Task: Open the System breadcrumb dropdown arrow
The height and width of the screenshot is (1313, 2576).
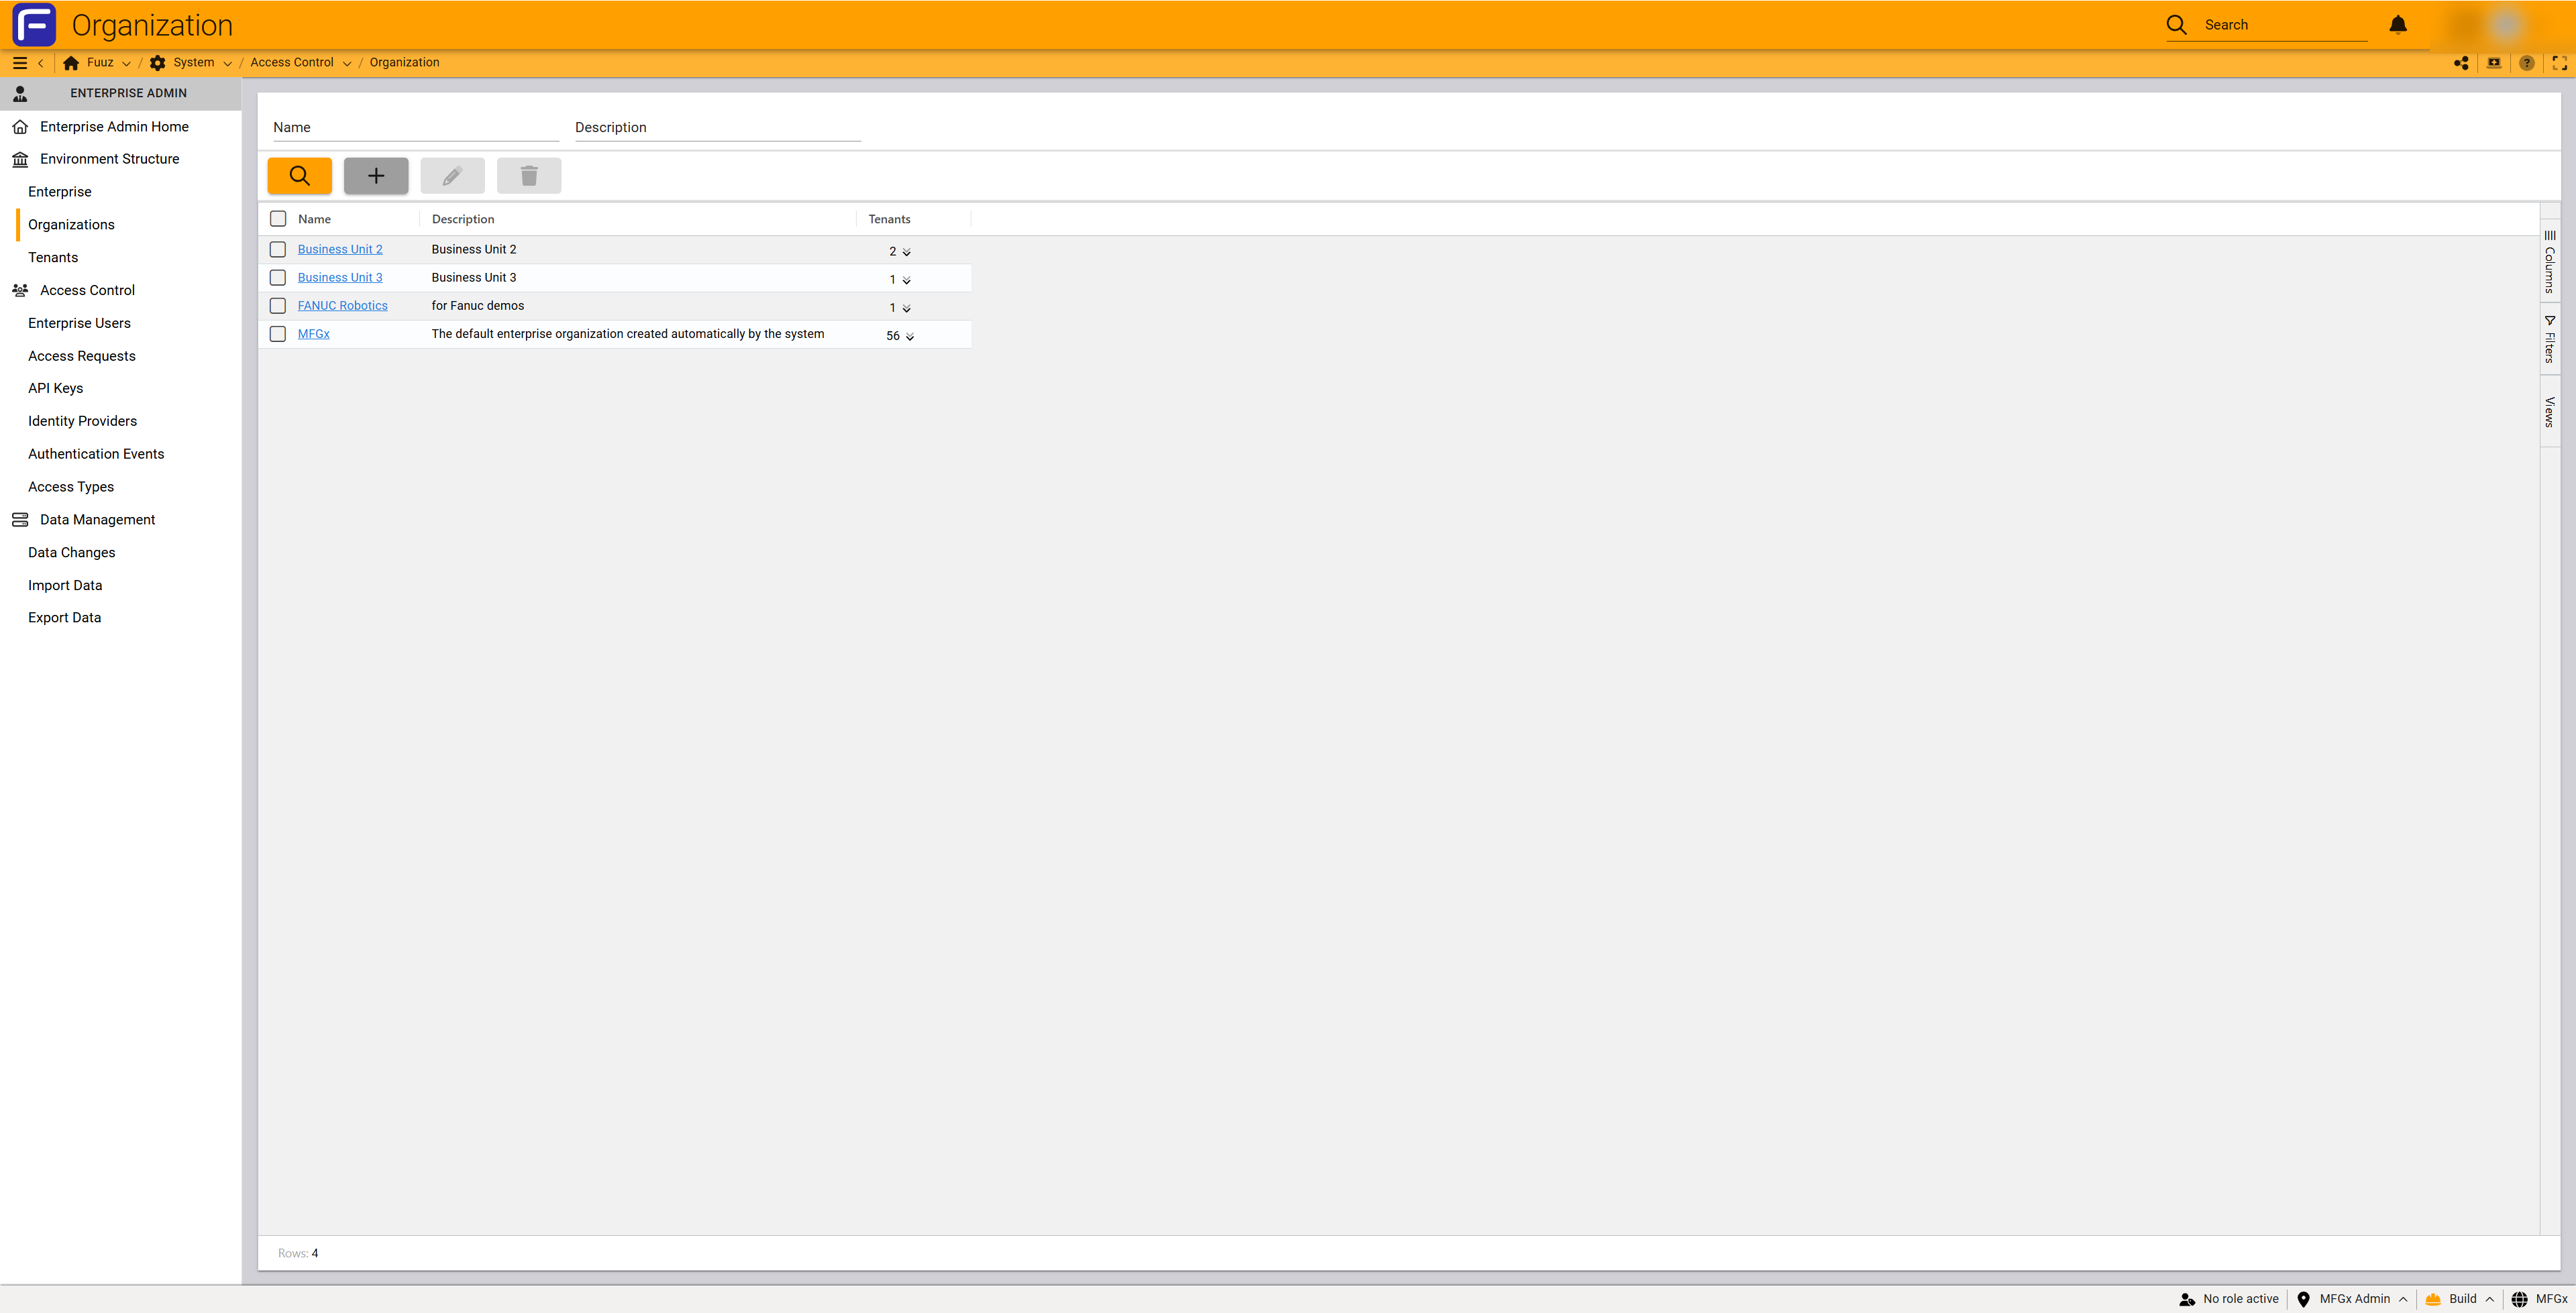Action: [x=227, y=64]
